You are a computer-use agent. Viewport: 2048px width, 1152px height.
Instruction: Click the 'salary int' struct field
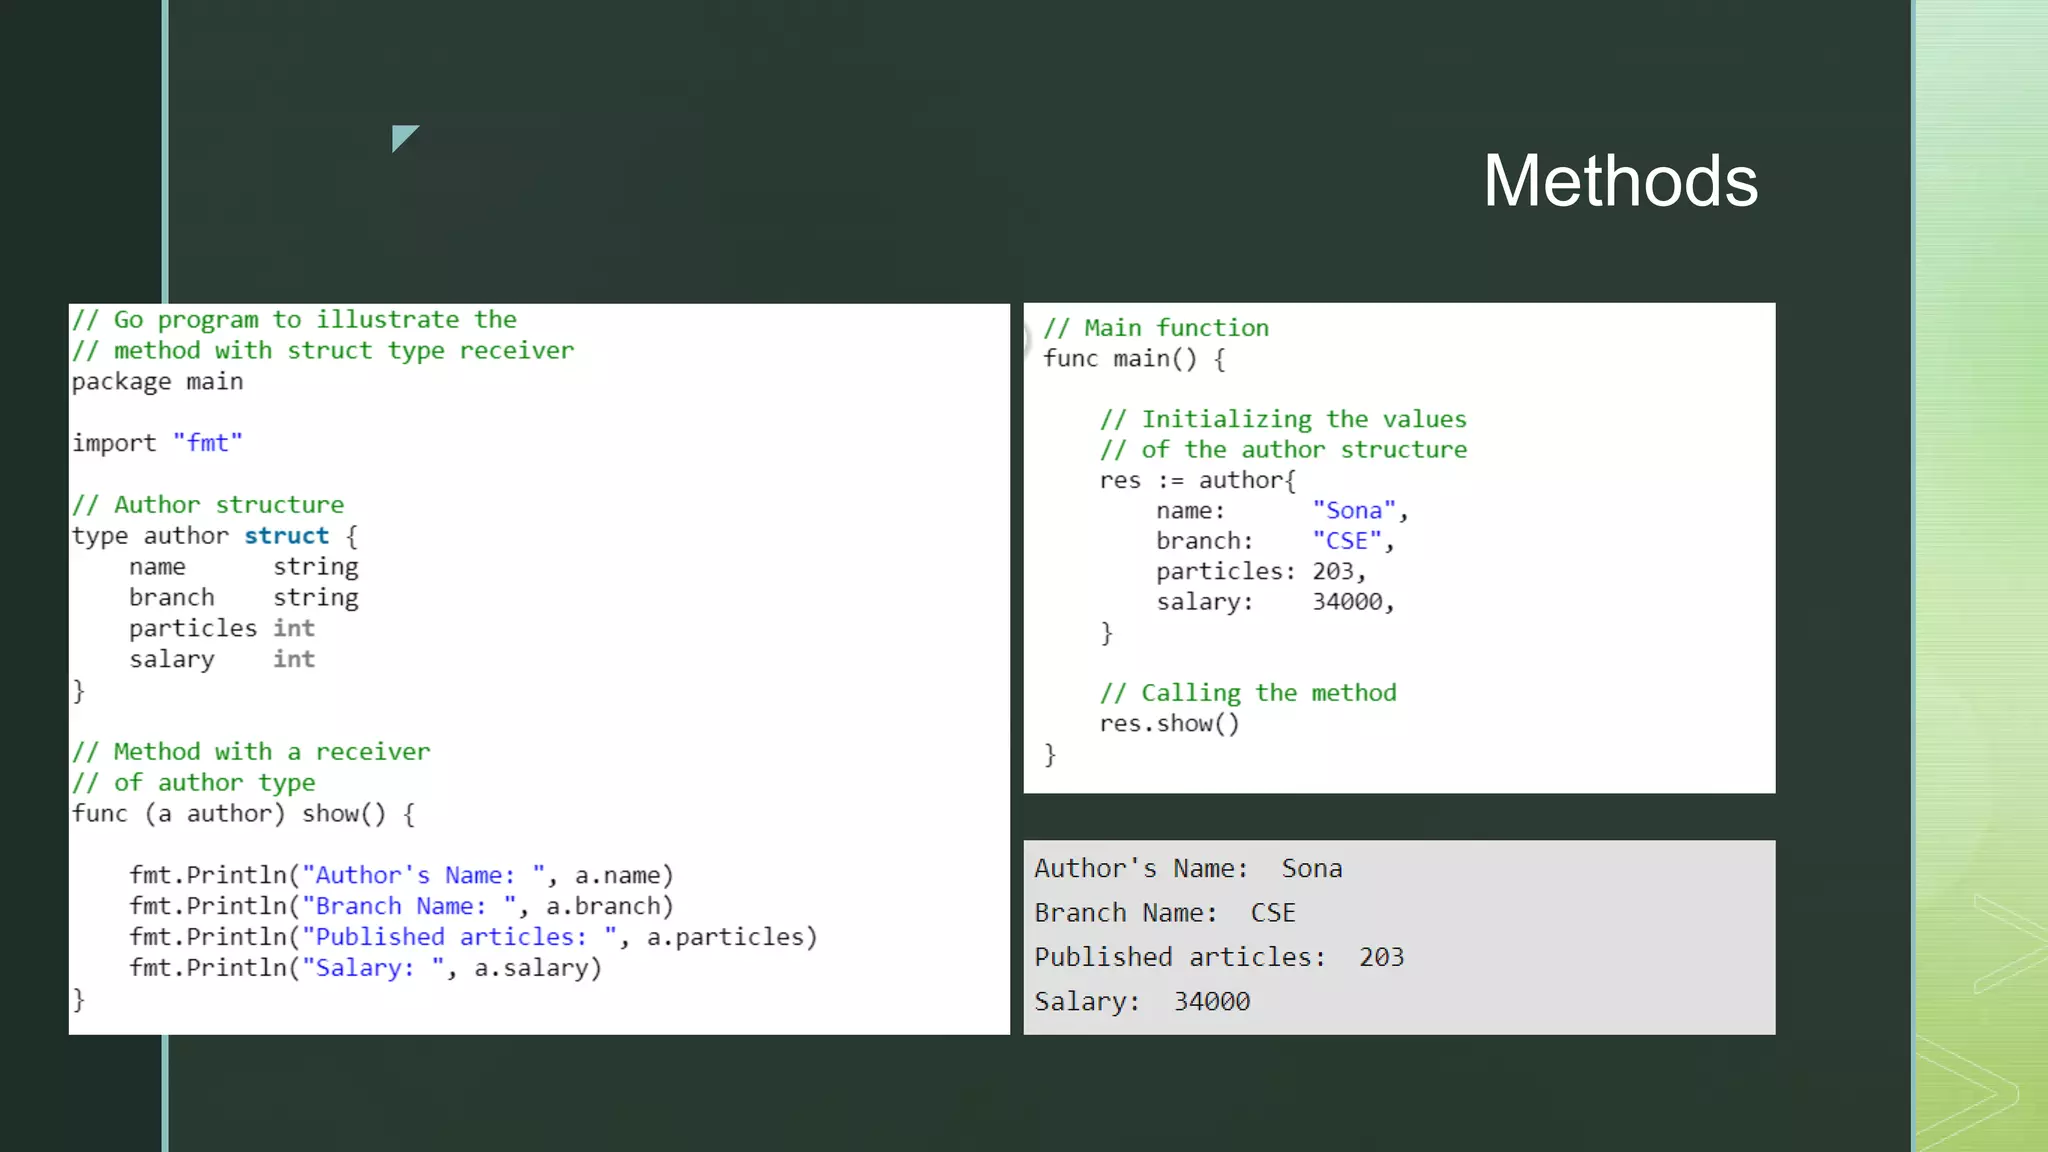tap(222, 659)
